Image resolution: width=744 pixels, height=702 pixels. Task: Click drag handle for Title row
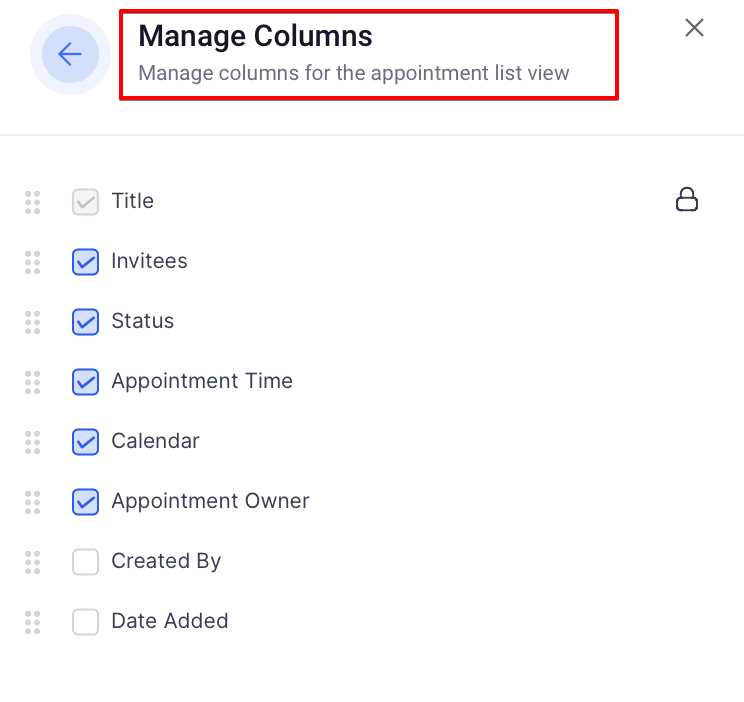33,202
